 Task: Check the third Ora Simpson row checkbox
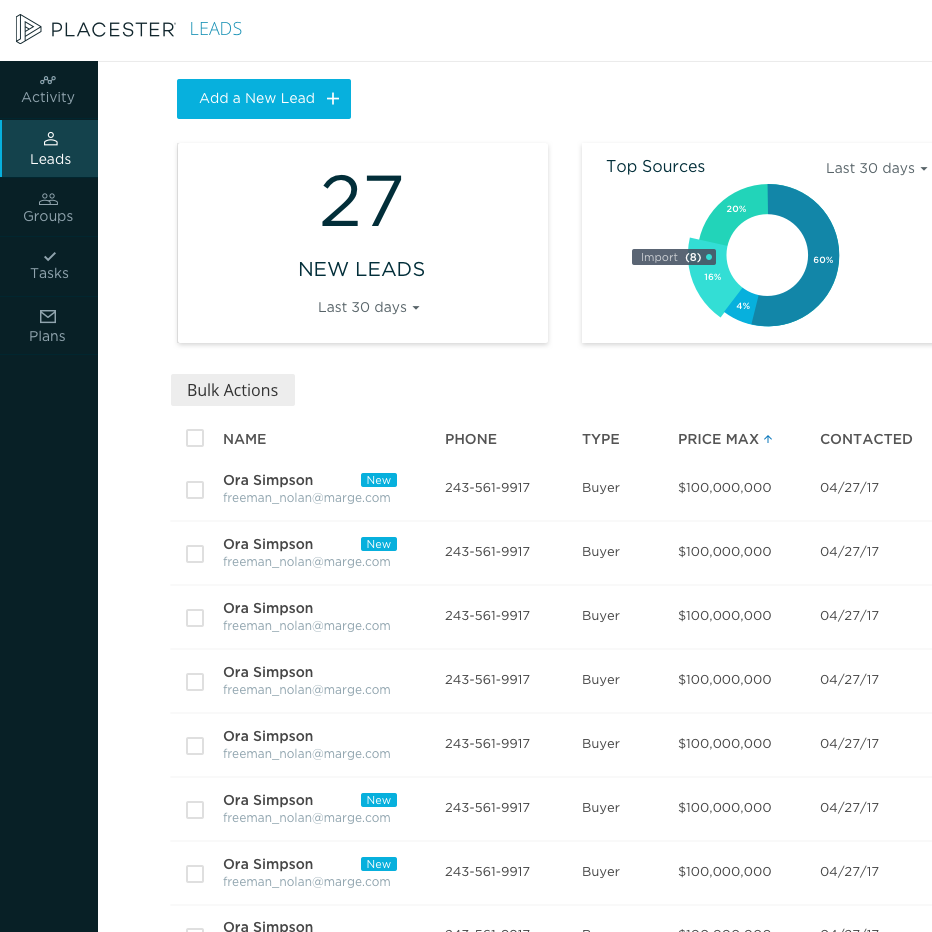click(195, 618)
